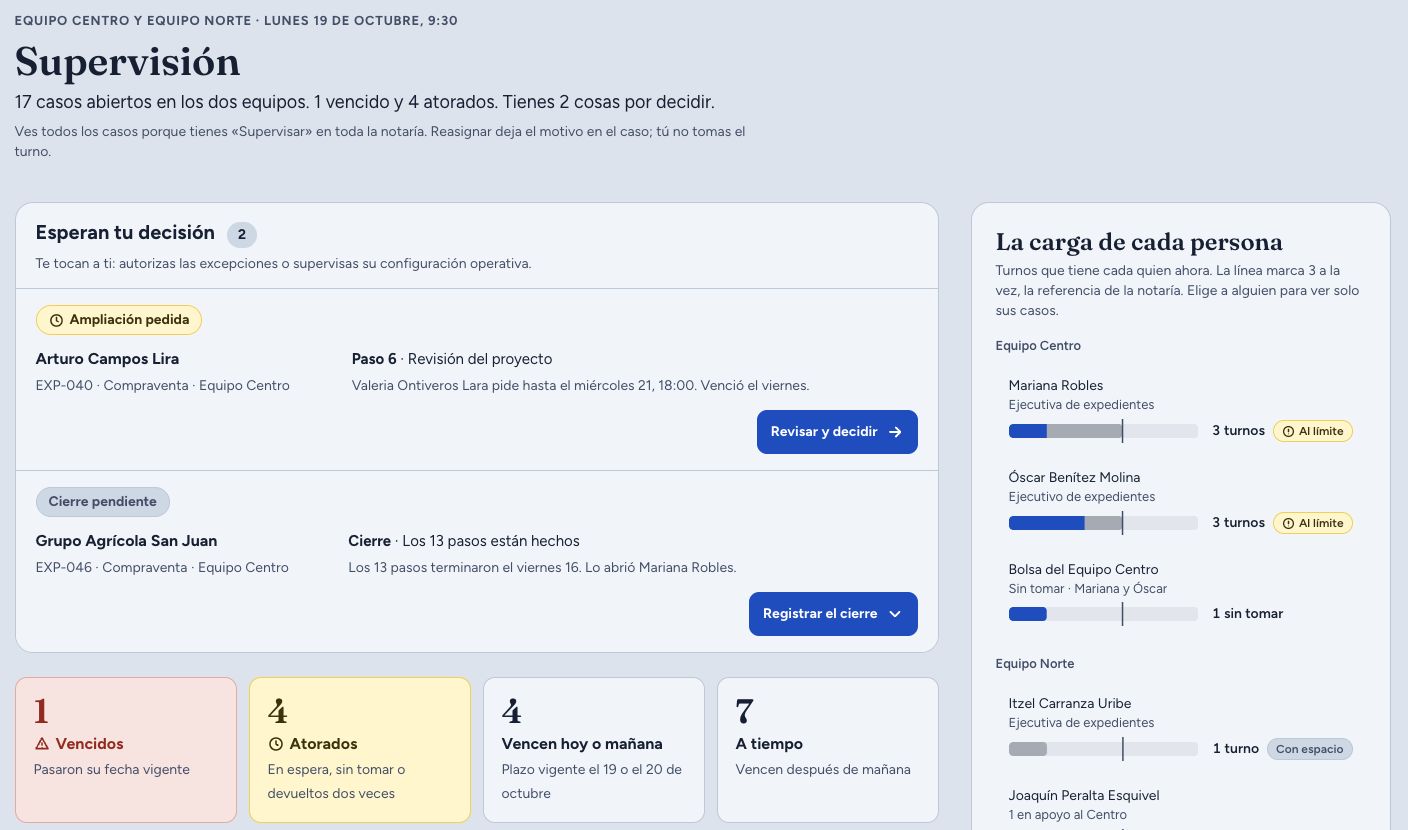
Task: Click the Equipo Norte group heading
Action: pyautogui.click(x=1035, y=664)
